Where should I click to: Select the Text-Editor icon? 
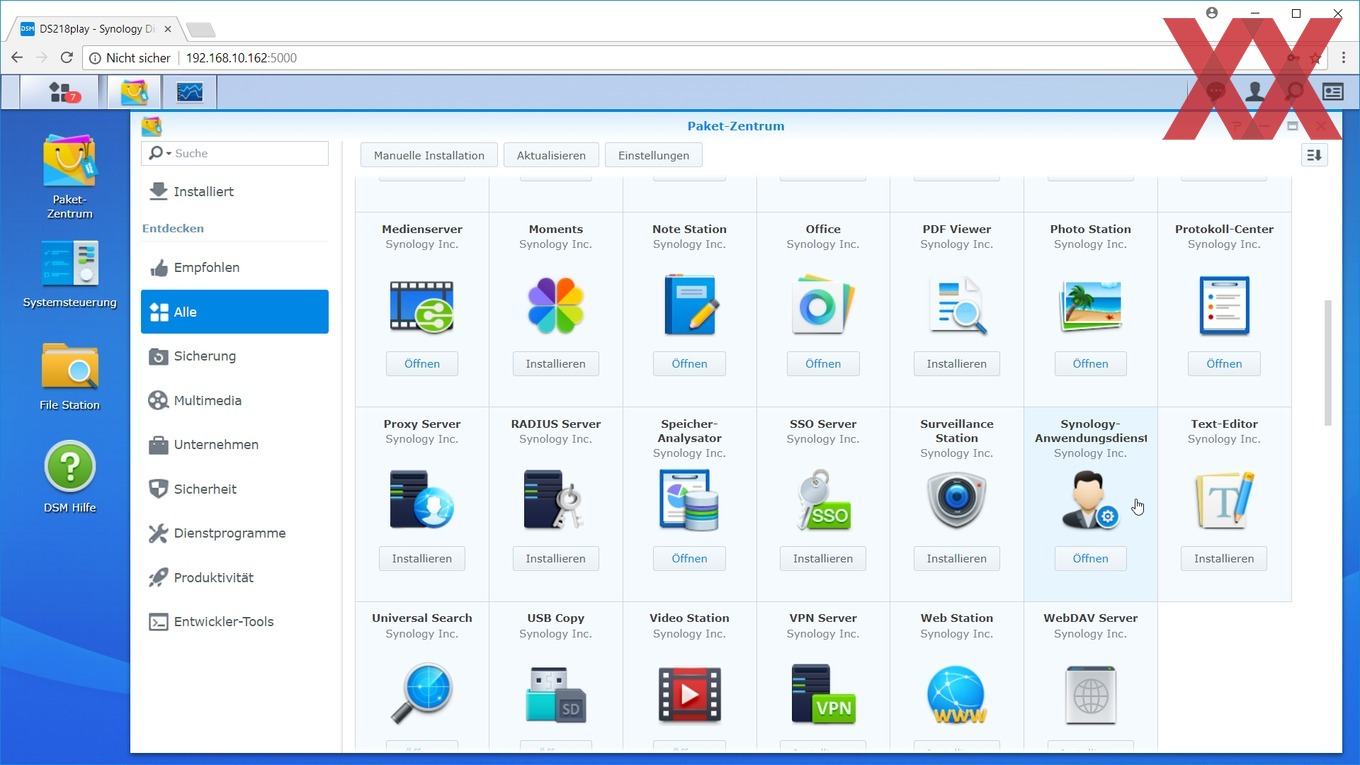tap(1224, 500)
